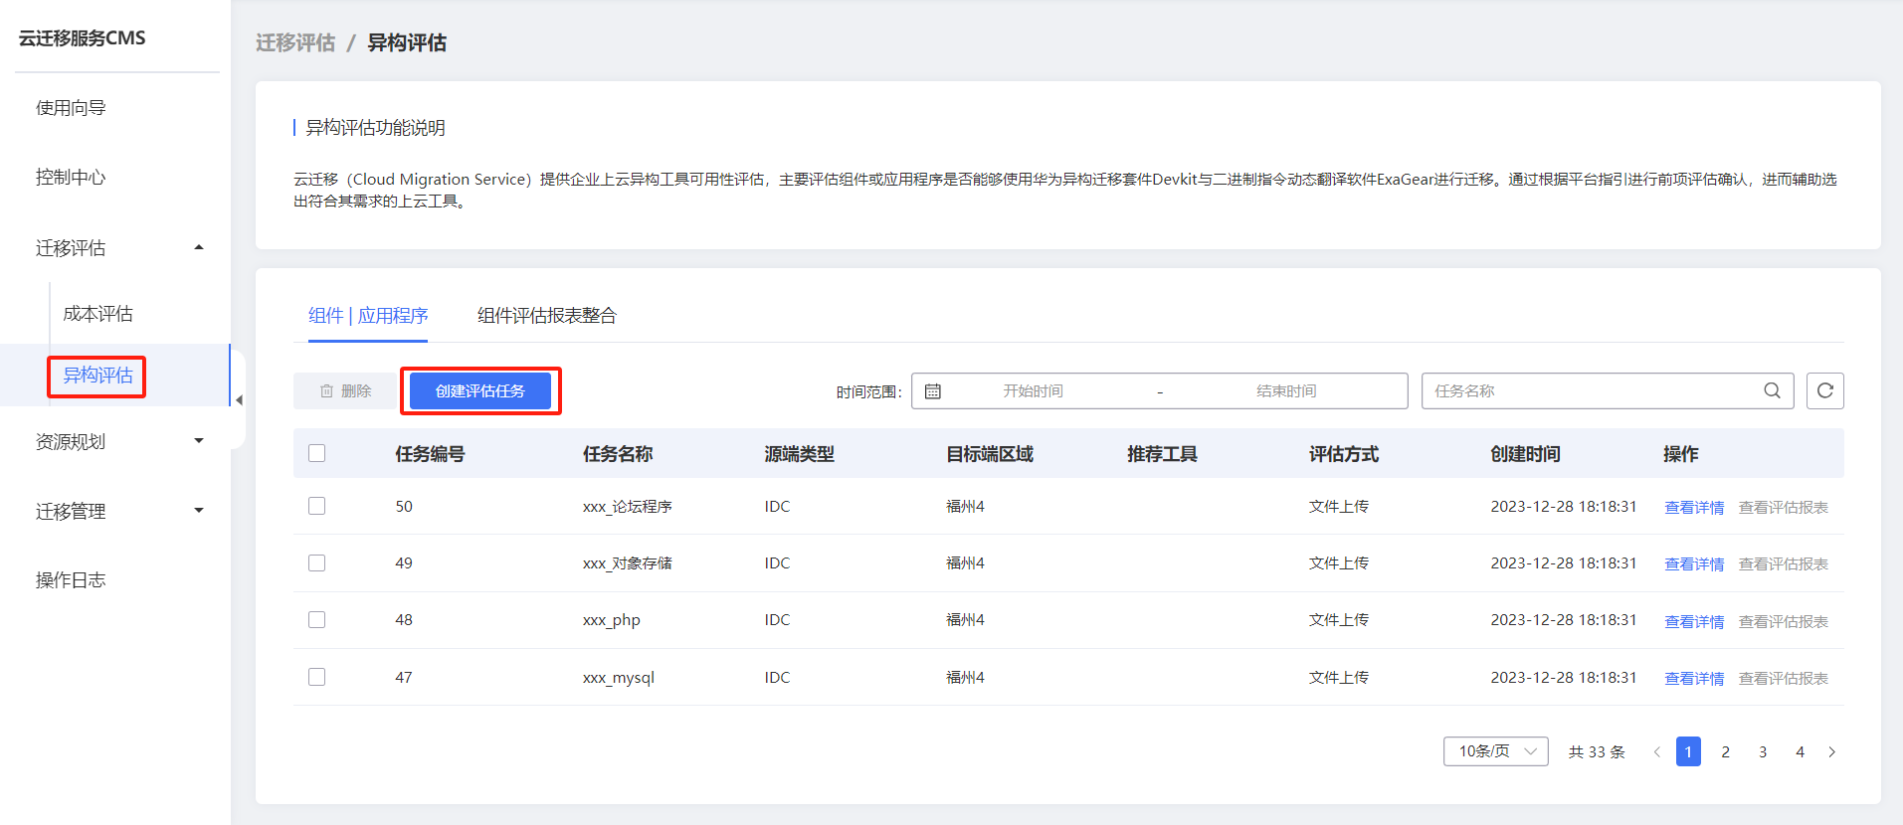Click the xxx_mysql task name cell

pyautogui.click(x=618, y=678)
